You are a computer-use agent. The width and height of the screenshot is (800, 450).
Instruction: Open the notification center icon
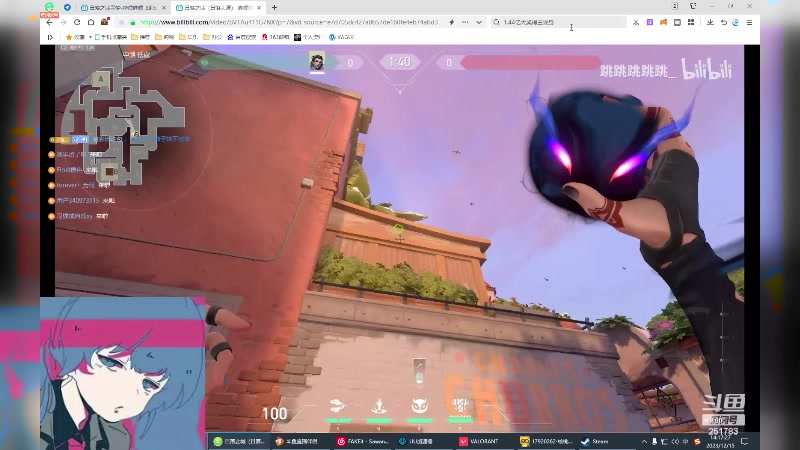[x=744, y=441]
